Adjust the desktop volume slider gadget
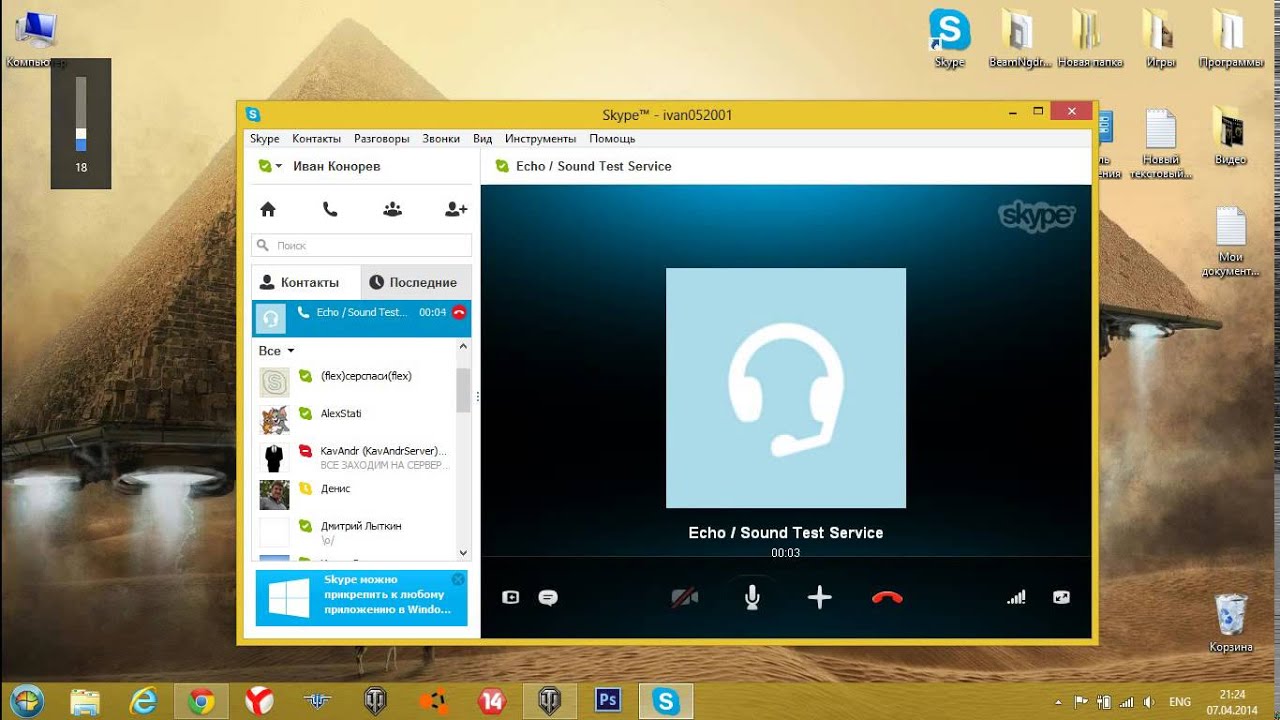 [81, 114]
